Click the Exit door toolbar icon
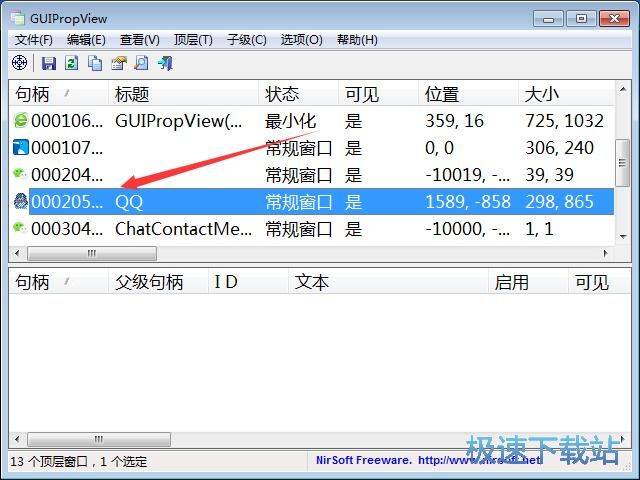This screenshot has width=640, height=480. tap(165, 63)
